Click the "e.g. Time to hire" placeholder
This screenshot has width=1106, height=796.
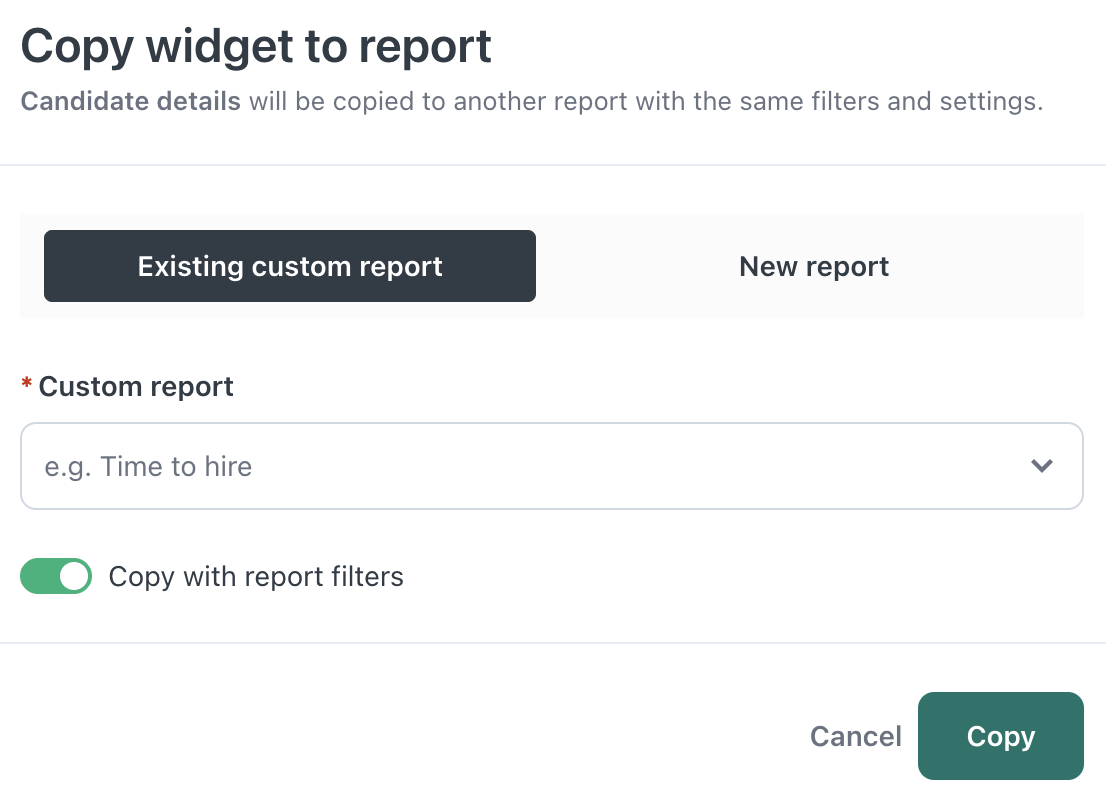[x=148, y=466]
